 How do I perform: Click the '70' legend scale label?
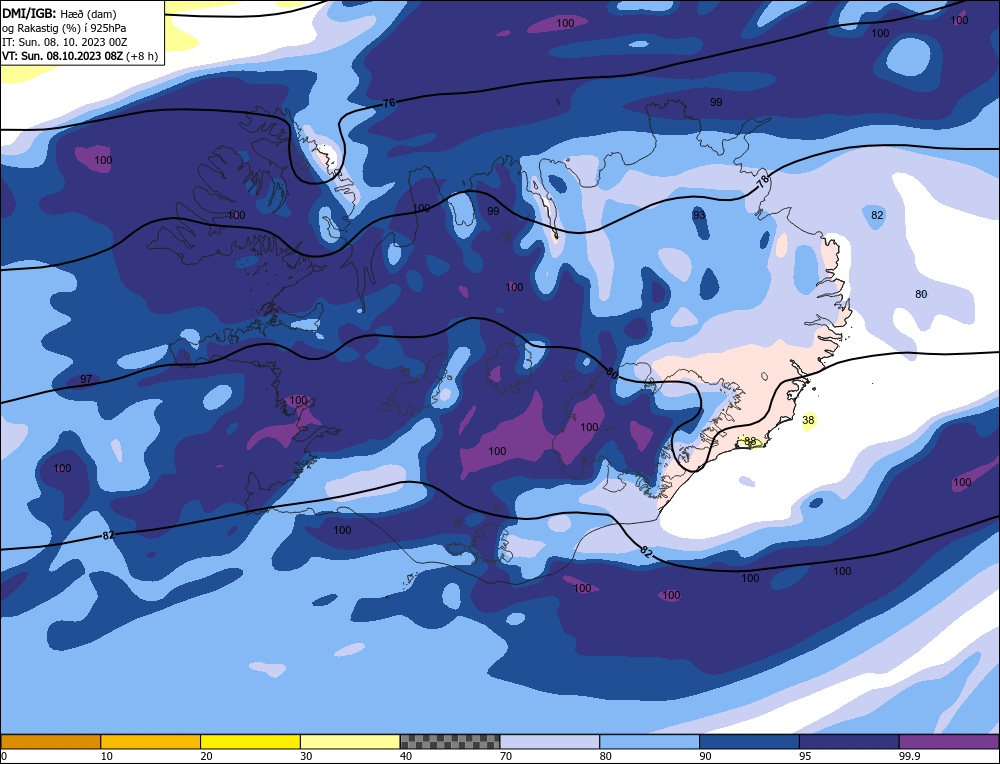tap(506, 756)
